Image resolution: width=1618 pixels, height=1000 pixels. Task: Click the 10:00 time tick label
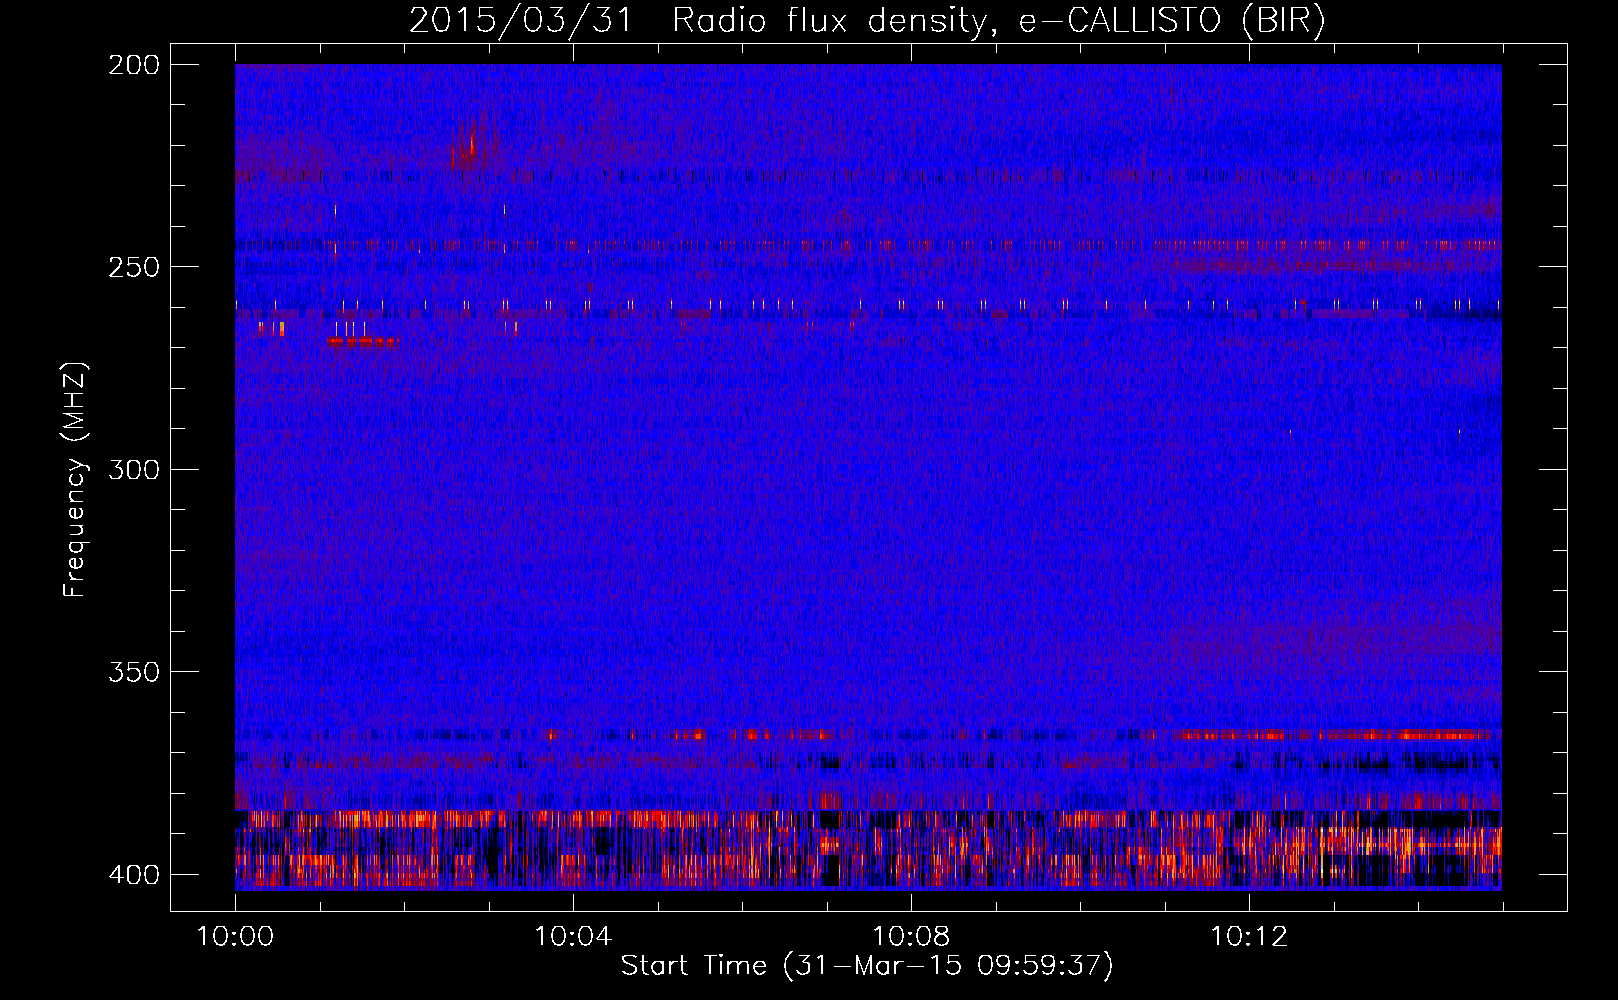pyautogui.click(x=235, y=936)
